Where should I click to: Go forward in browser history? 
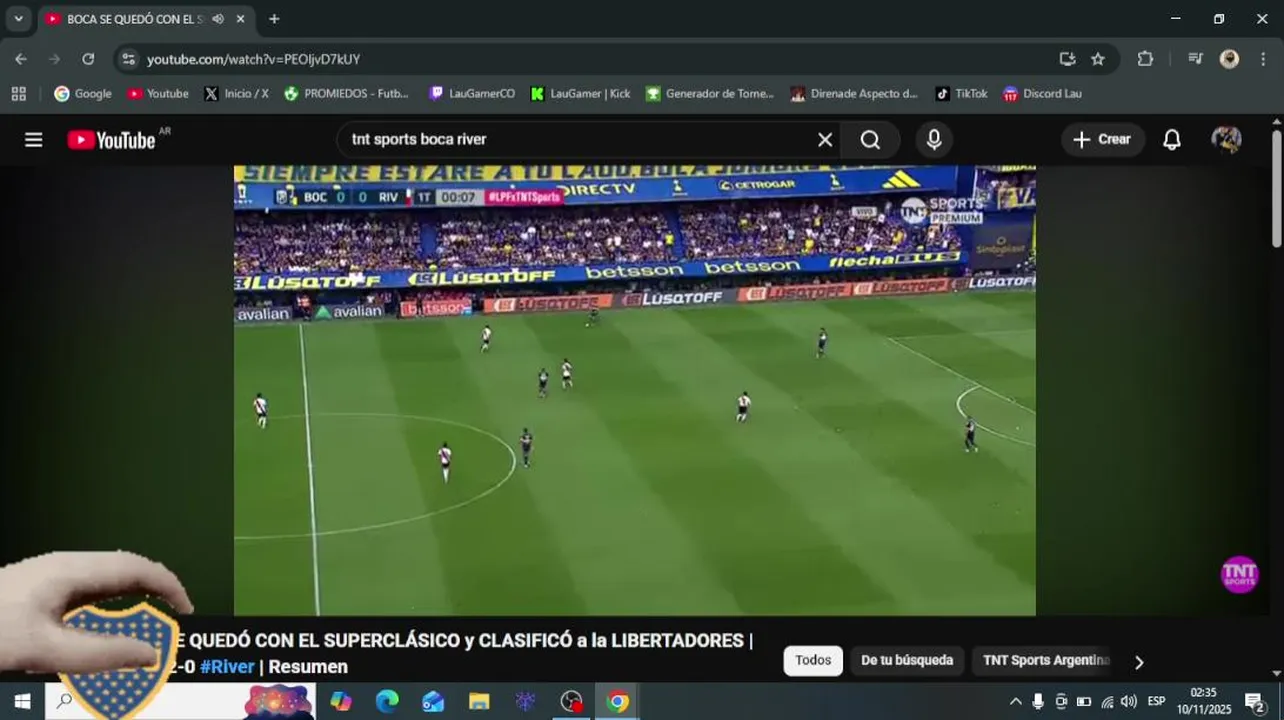(x=55, y=59)
